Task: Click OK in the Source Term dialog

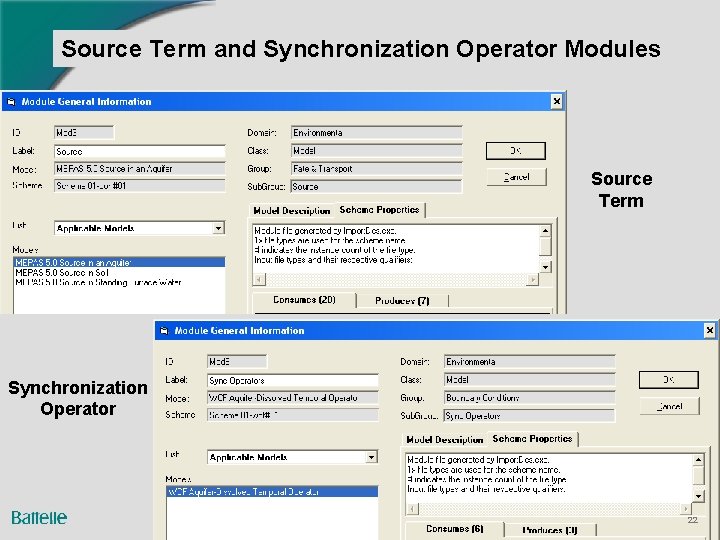Action: click(516, 151)
